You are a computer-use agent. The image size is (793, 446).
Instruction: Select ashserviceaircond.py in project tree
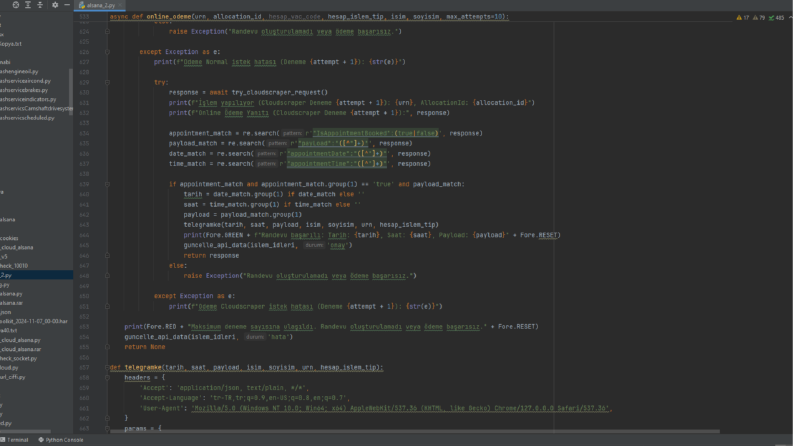25,81
